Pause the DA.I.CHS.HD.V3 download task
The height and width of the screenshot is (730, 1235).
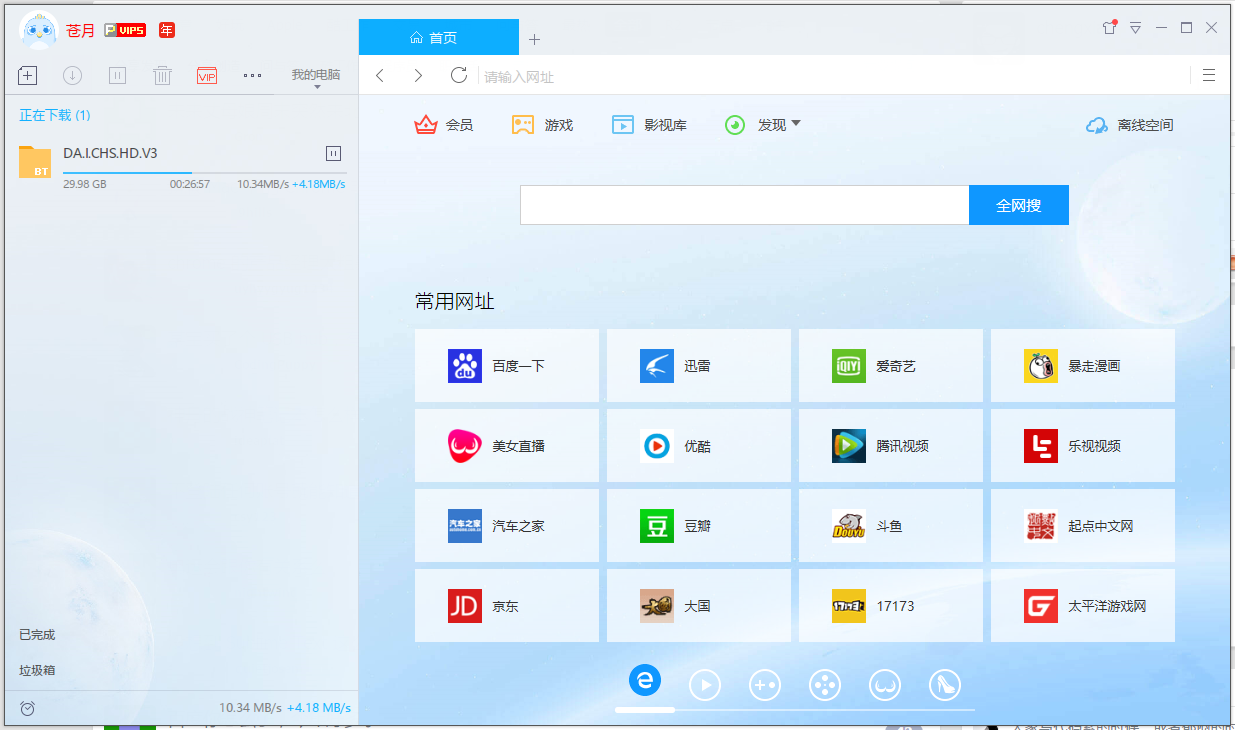pyautogui.click(x=334, y=153)
